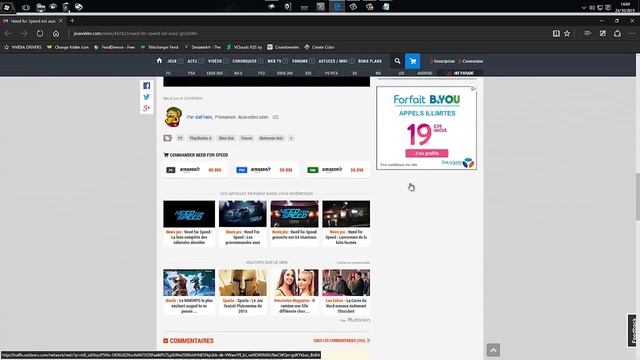Click the Xbox One tag
The image size is (640, 360).
[x=226, y=138]
